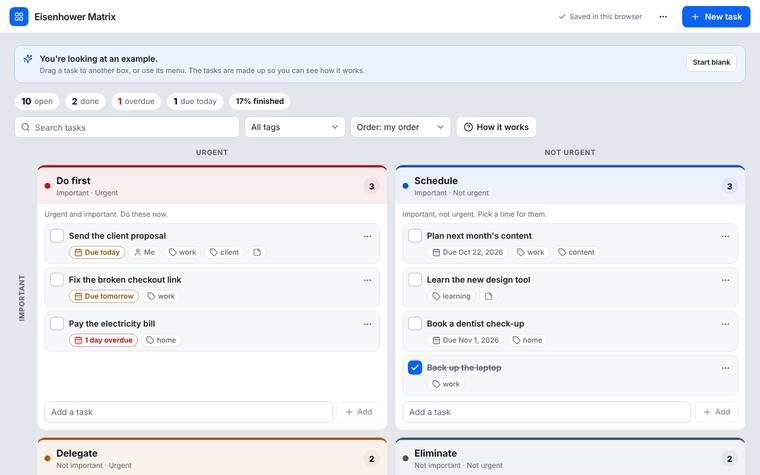Open the Order: my order dropdown
The width and height of the screenshot is (760, 475).
(400, 127)
